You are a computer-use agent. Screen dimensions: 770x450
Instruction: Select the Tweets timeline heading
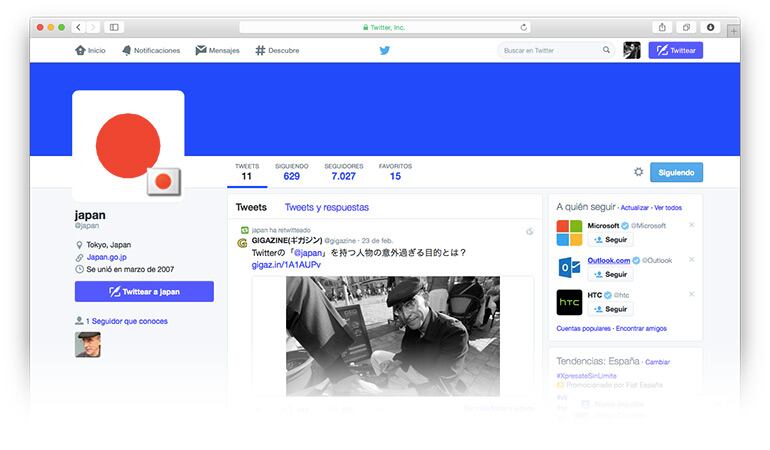[251, 207]
